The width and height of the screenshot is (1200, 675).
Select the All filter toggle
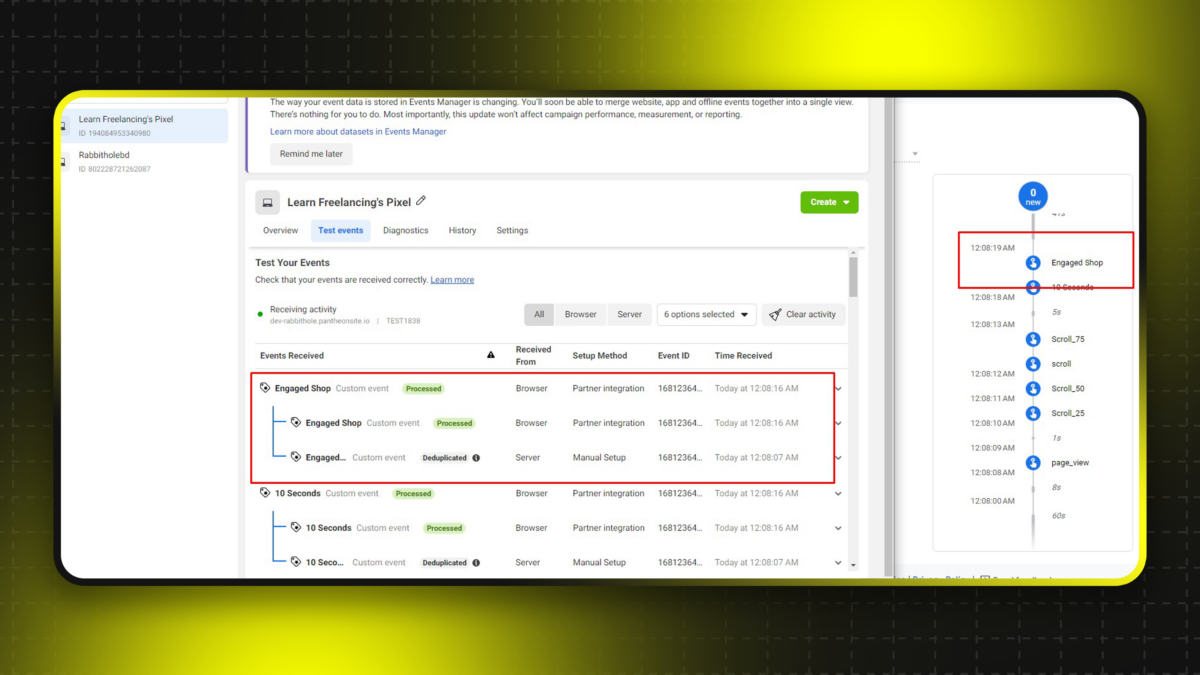click(539, 314)
